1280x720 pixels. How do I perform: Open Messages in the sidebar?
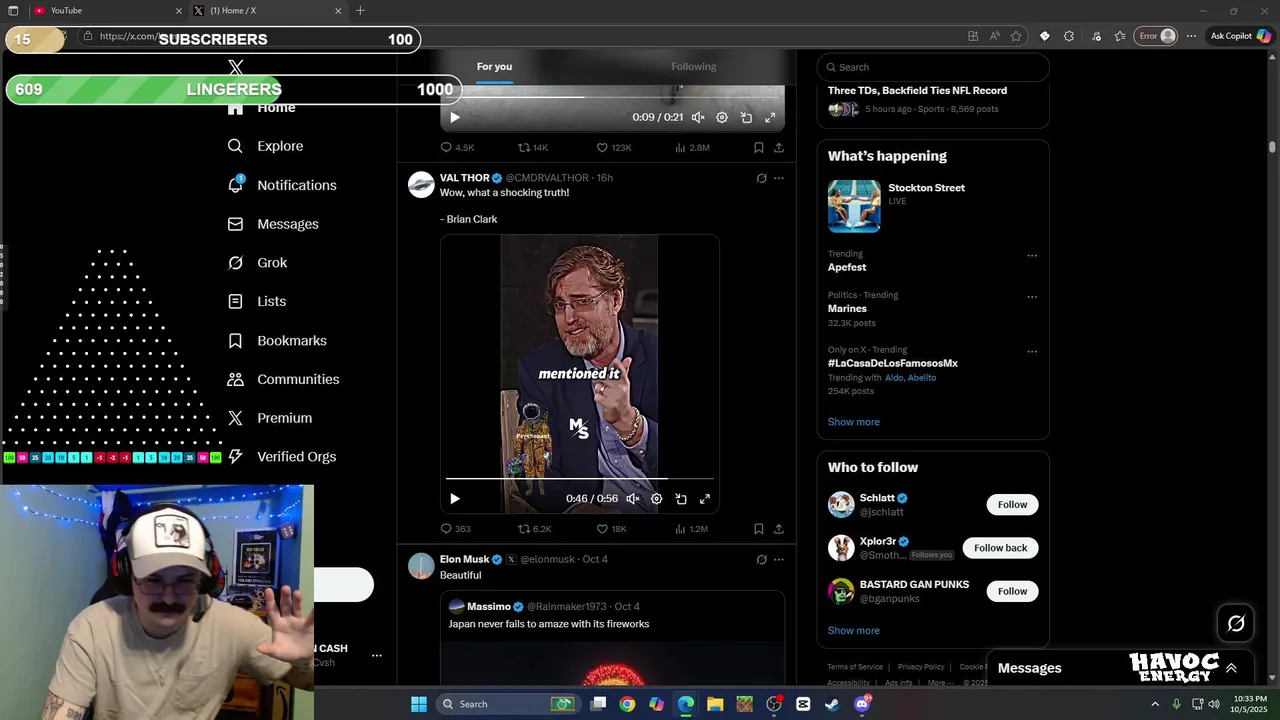(273, 224)
